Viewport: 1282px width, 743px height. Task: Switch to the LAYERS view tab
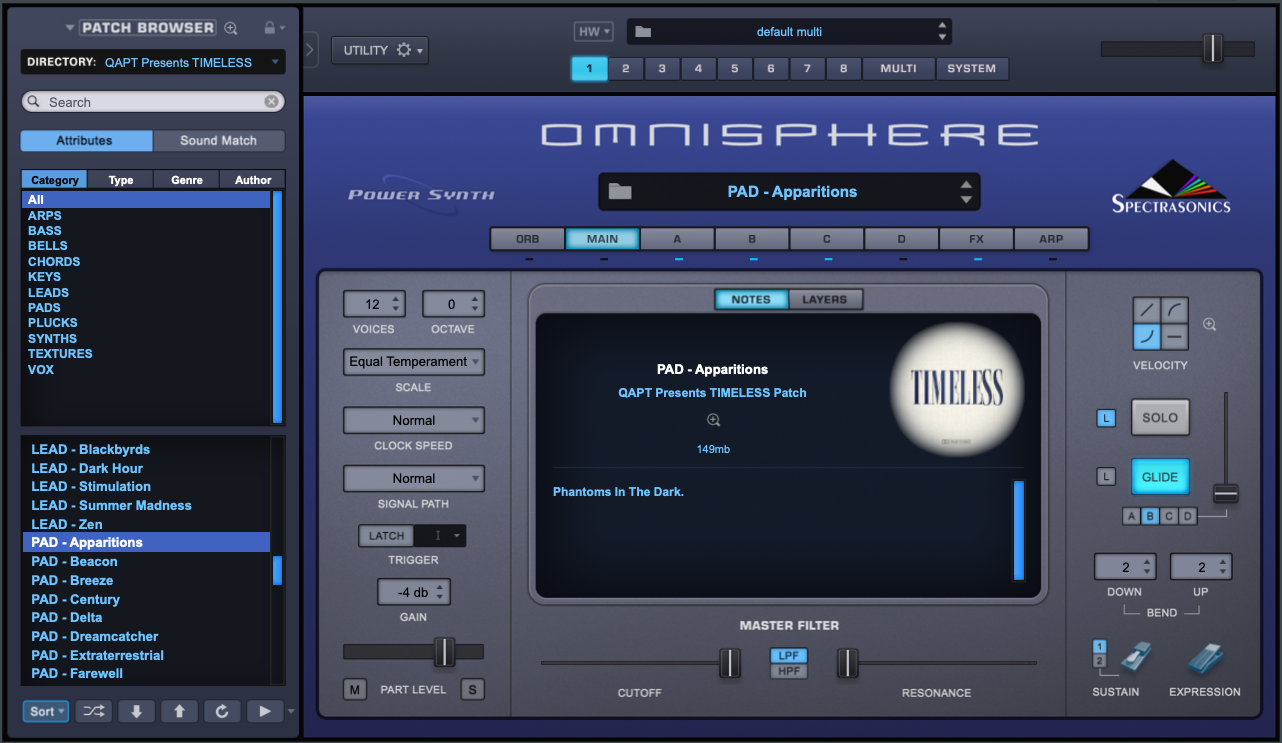click(x=825, y=299)
